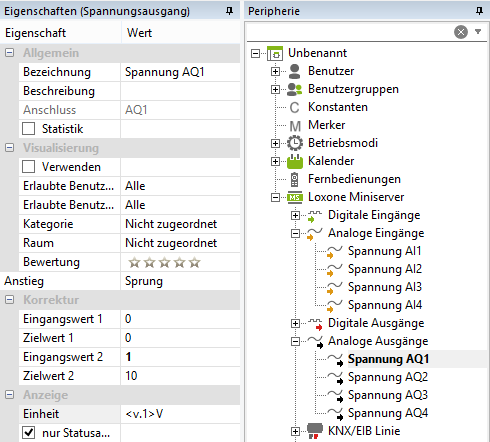This screenshot has height=442, width=490.
Task: Edit the Eingangswert 2 value 1
Action: tap(180, 357)
